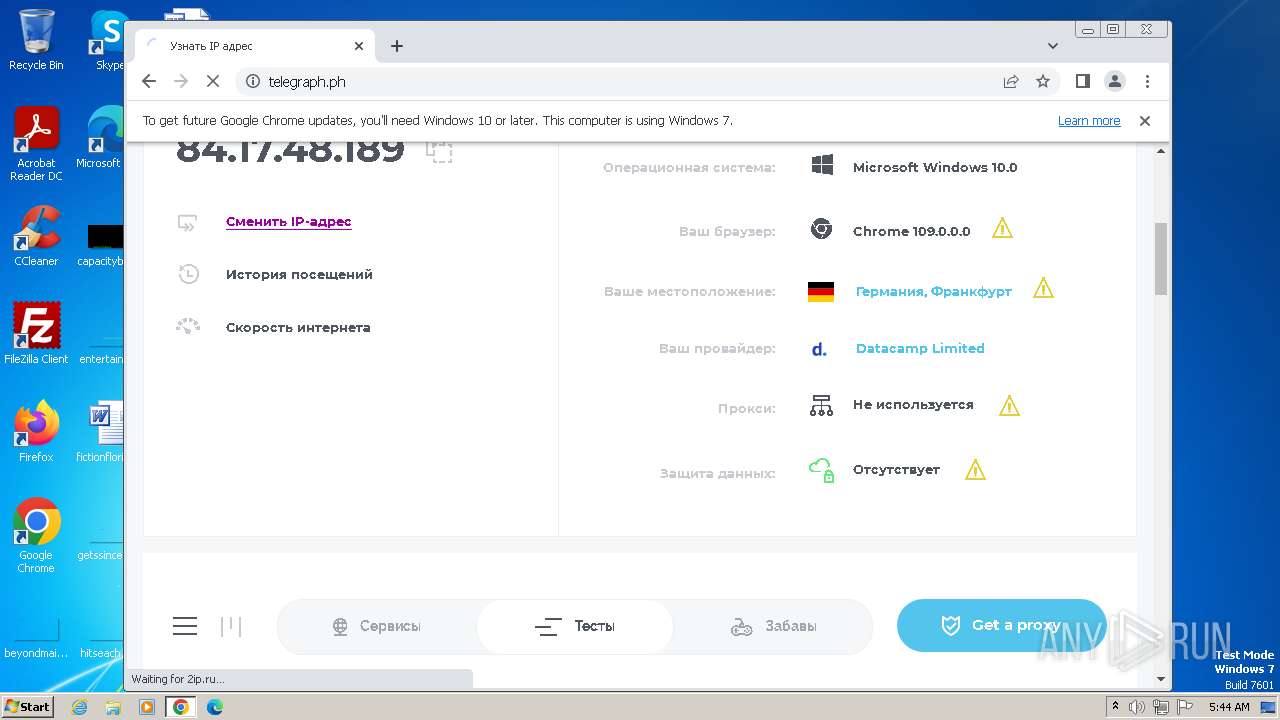
Task: Click the copy IP address icon
Action: tap(439, 151)
